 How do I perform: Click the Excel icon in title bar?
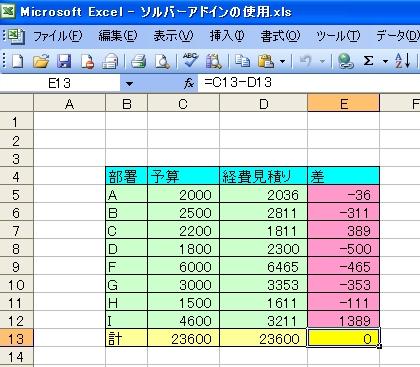[8, 11]
